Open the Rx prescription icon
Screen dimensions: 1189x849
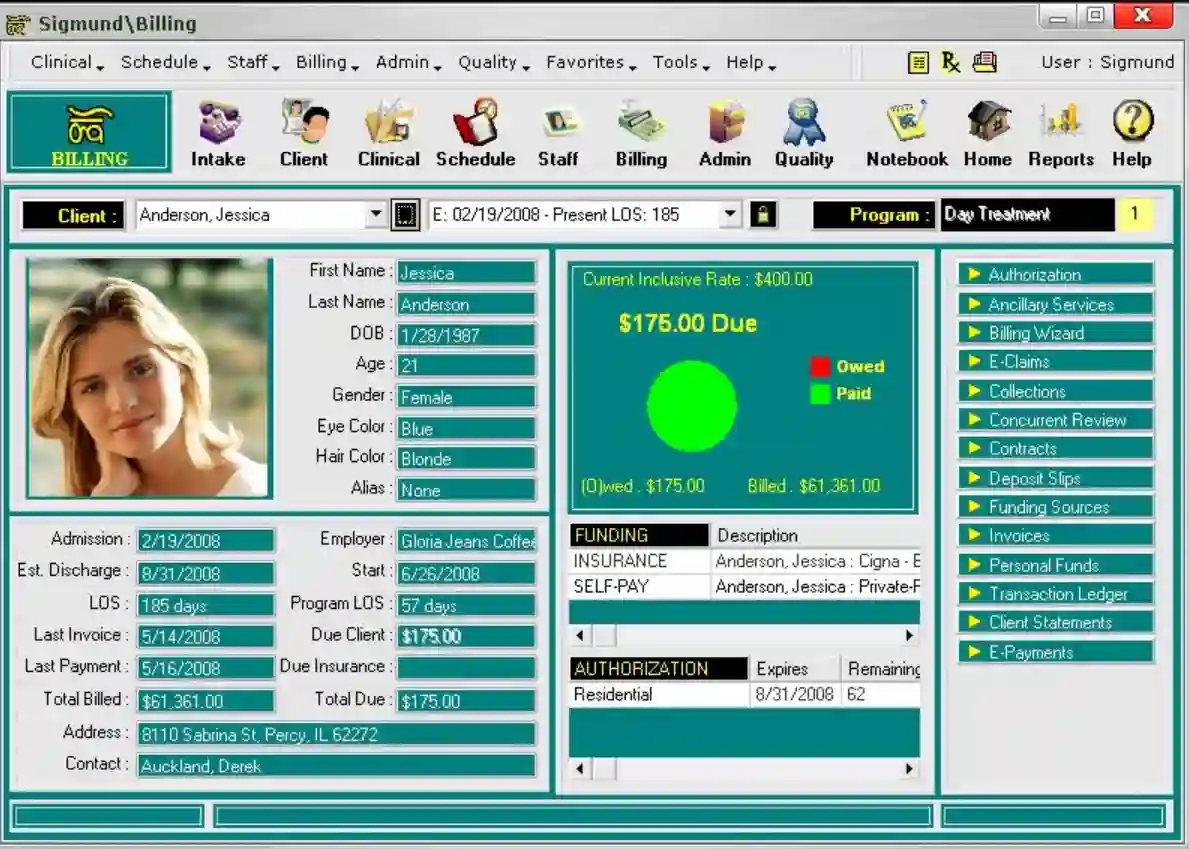[x=950, y=63]
